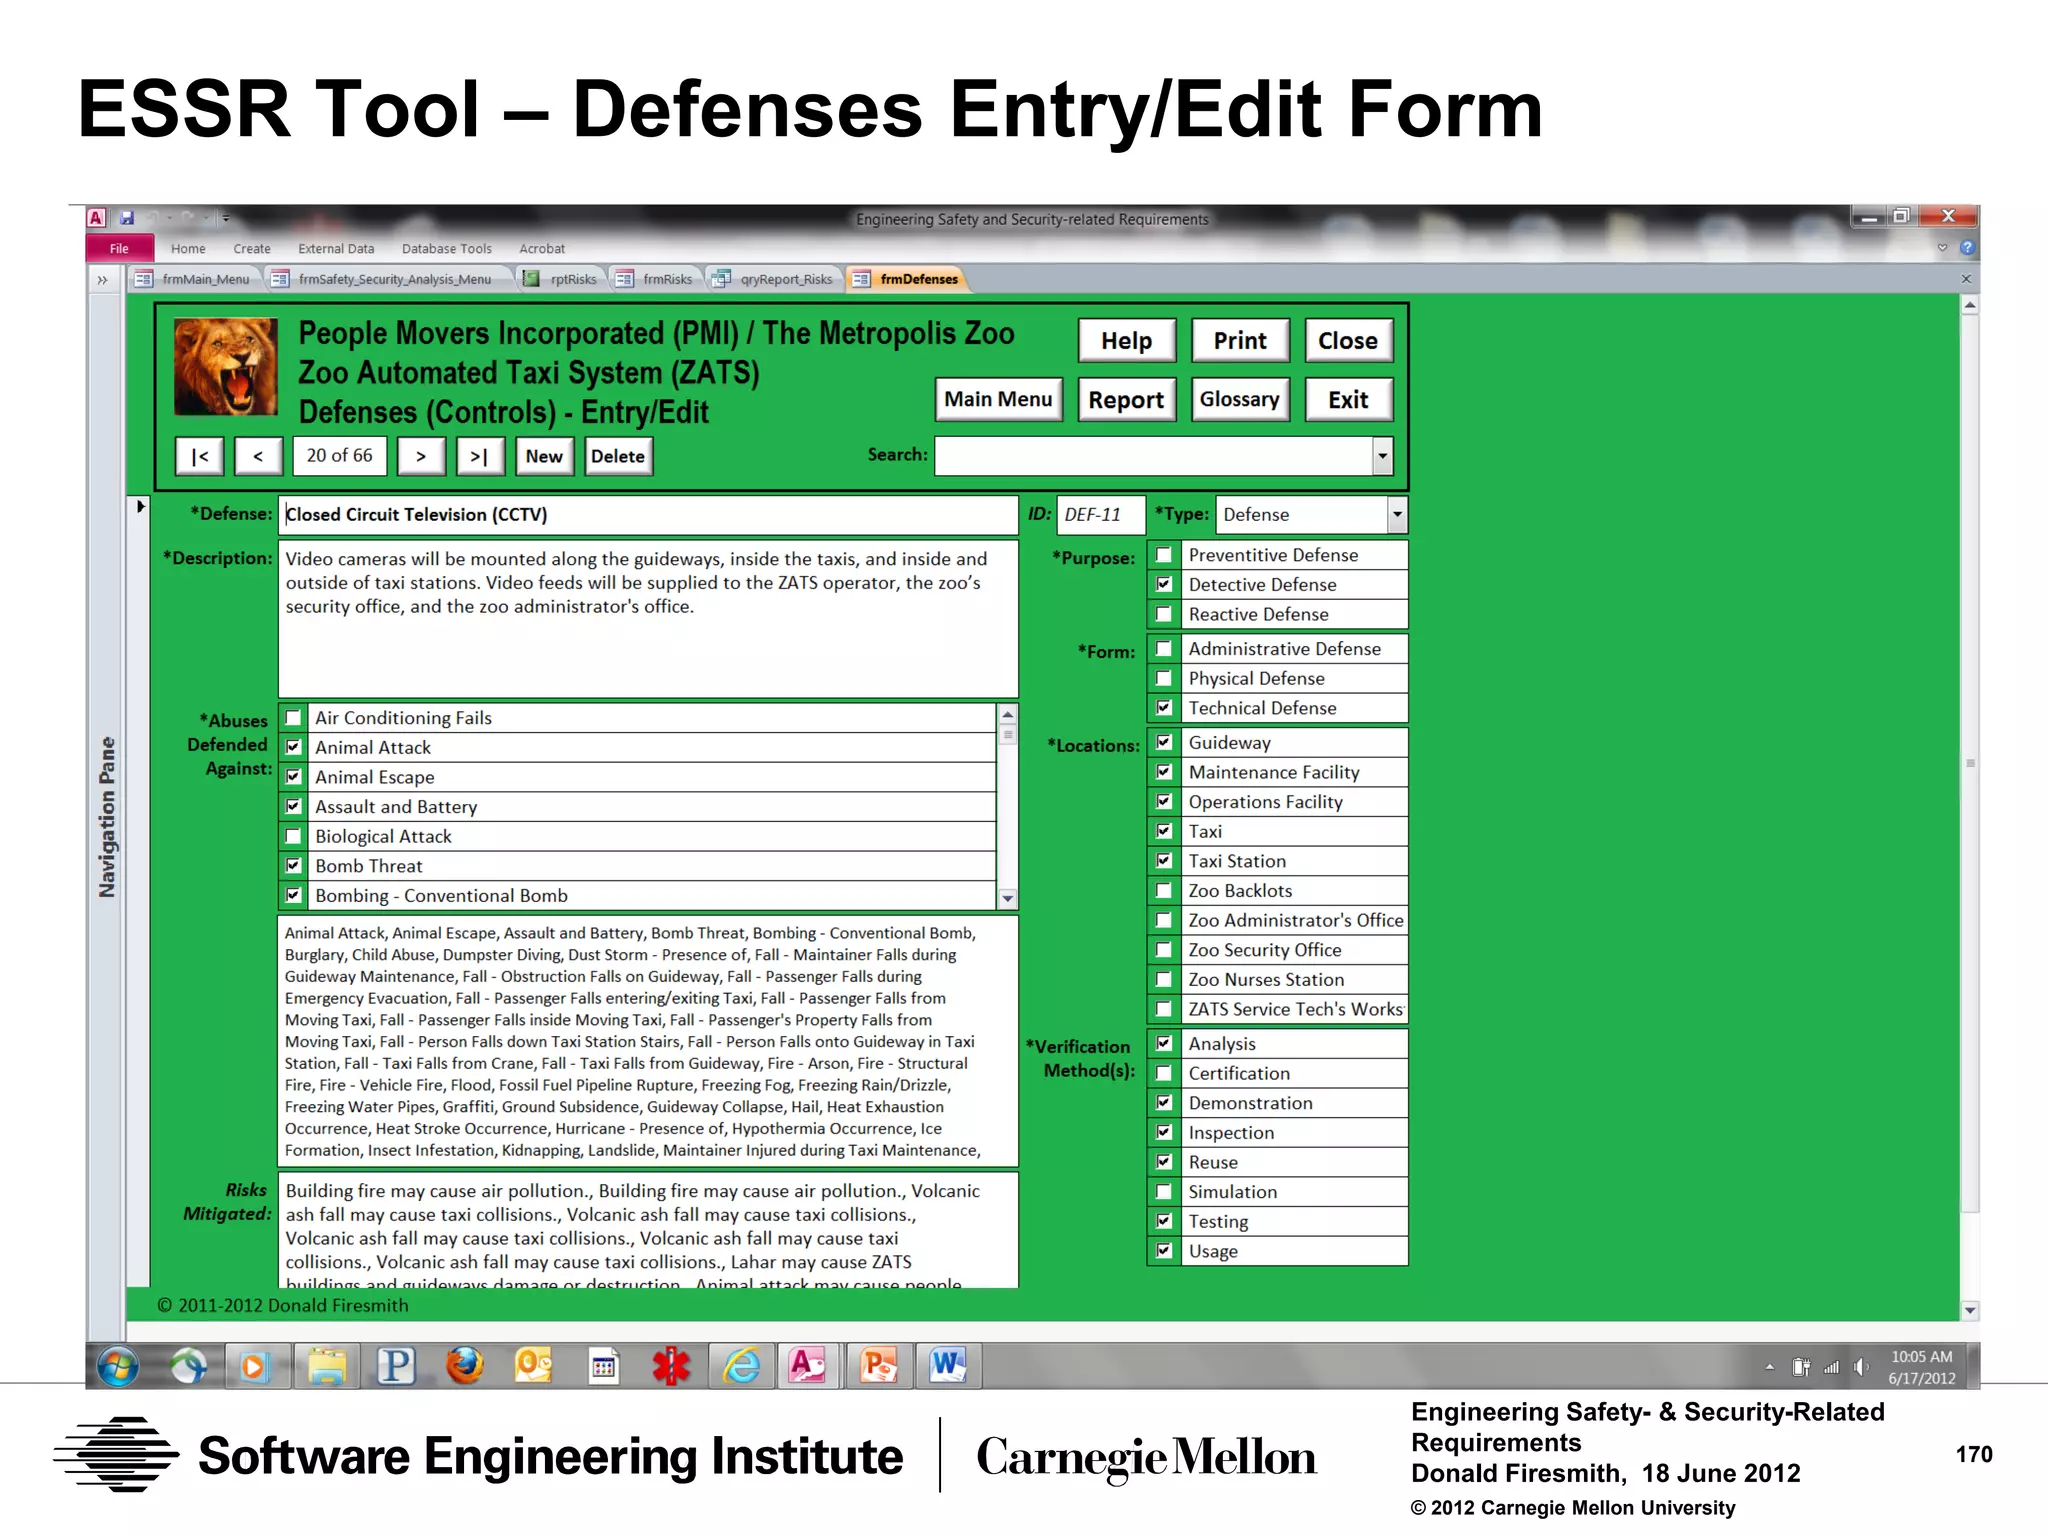Image resolution: width=2048 pixels, height=1536 pixels.
Task: Switch to the frmMain_Menu tab
Action: (193, 279)
